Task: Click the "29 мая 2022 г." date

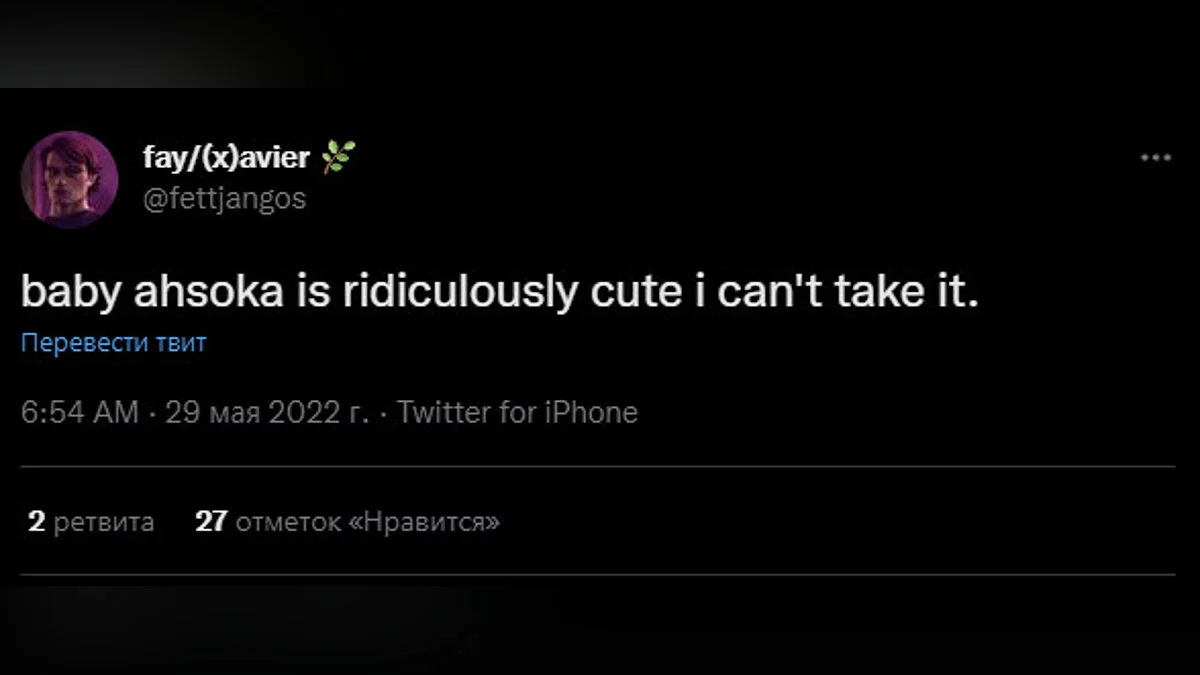Action: 267,413
